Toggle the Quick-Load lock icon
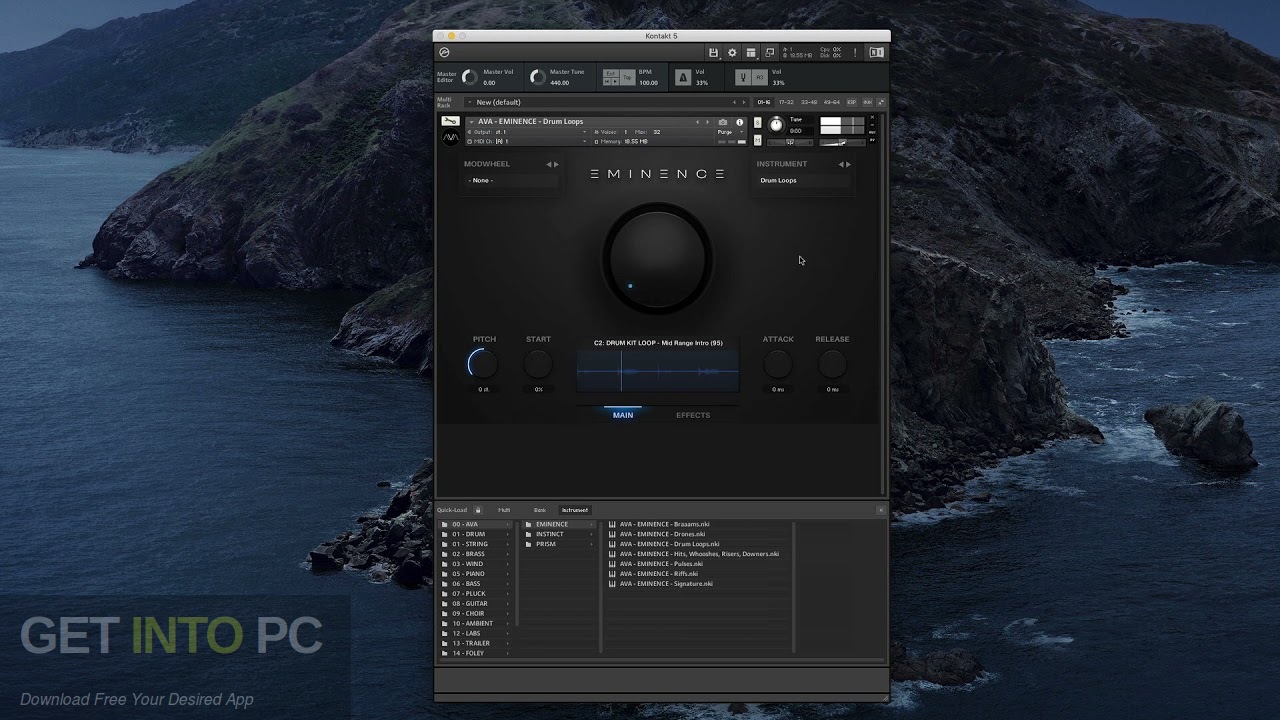 coord(478,510)
